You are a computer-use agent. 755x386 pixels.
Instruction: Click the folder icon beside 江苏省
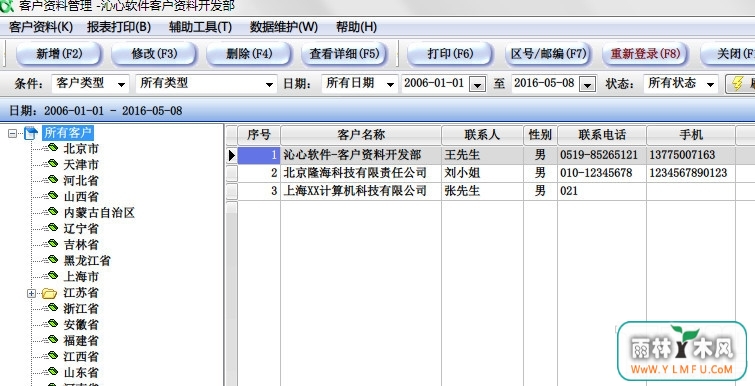(49, 293)
